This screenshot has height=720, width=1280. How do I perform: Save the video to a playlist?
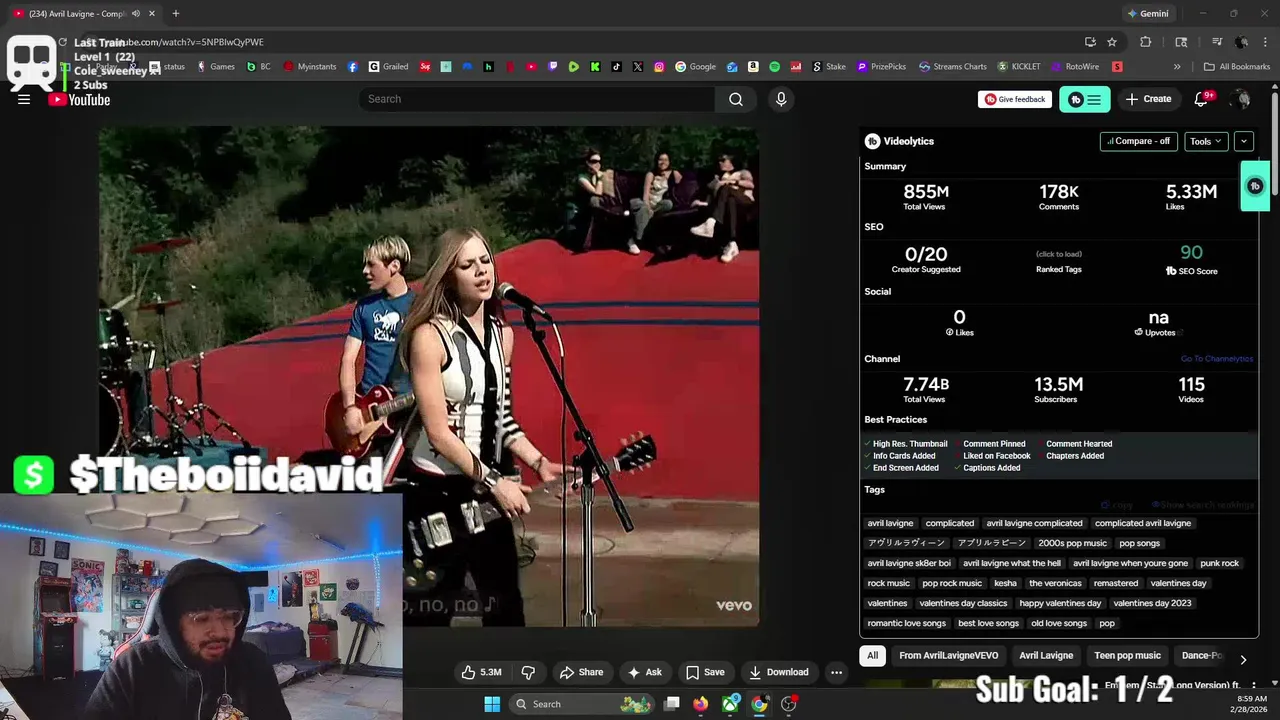[705, 672]
